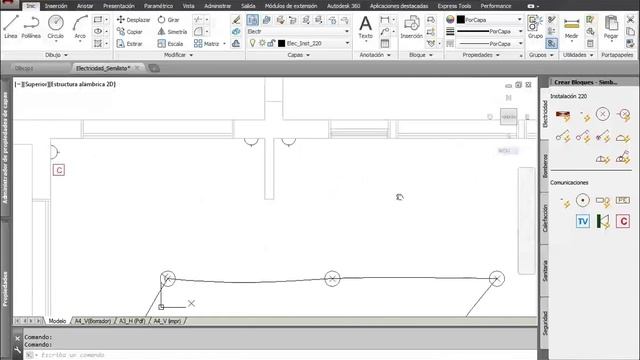Click the Girar rotate command

tap(169, 20)
